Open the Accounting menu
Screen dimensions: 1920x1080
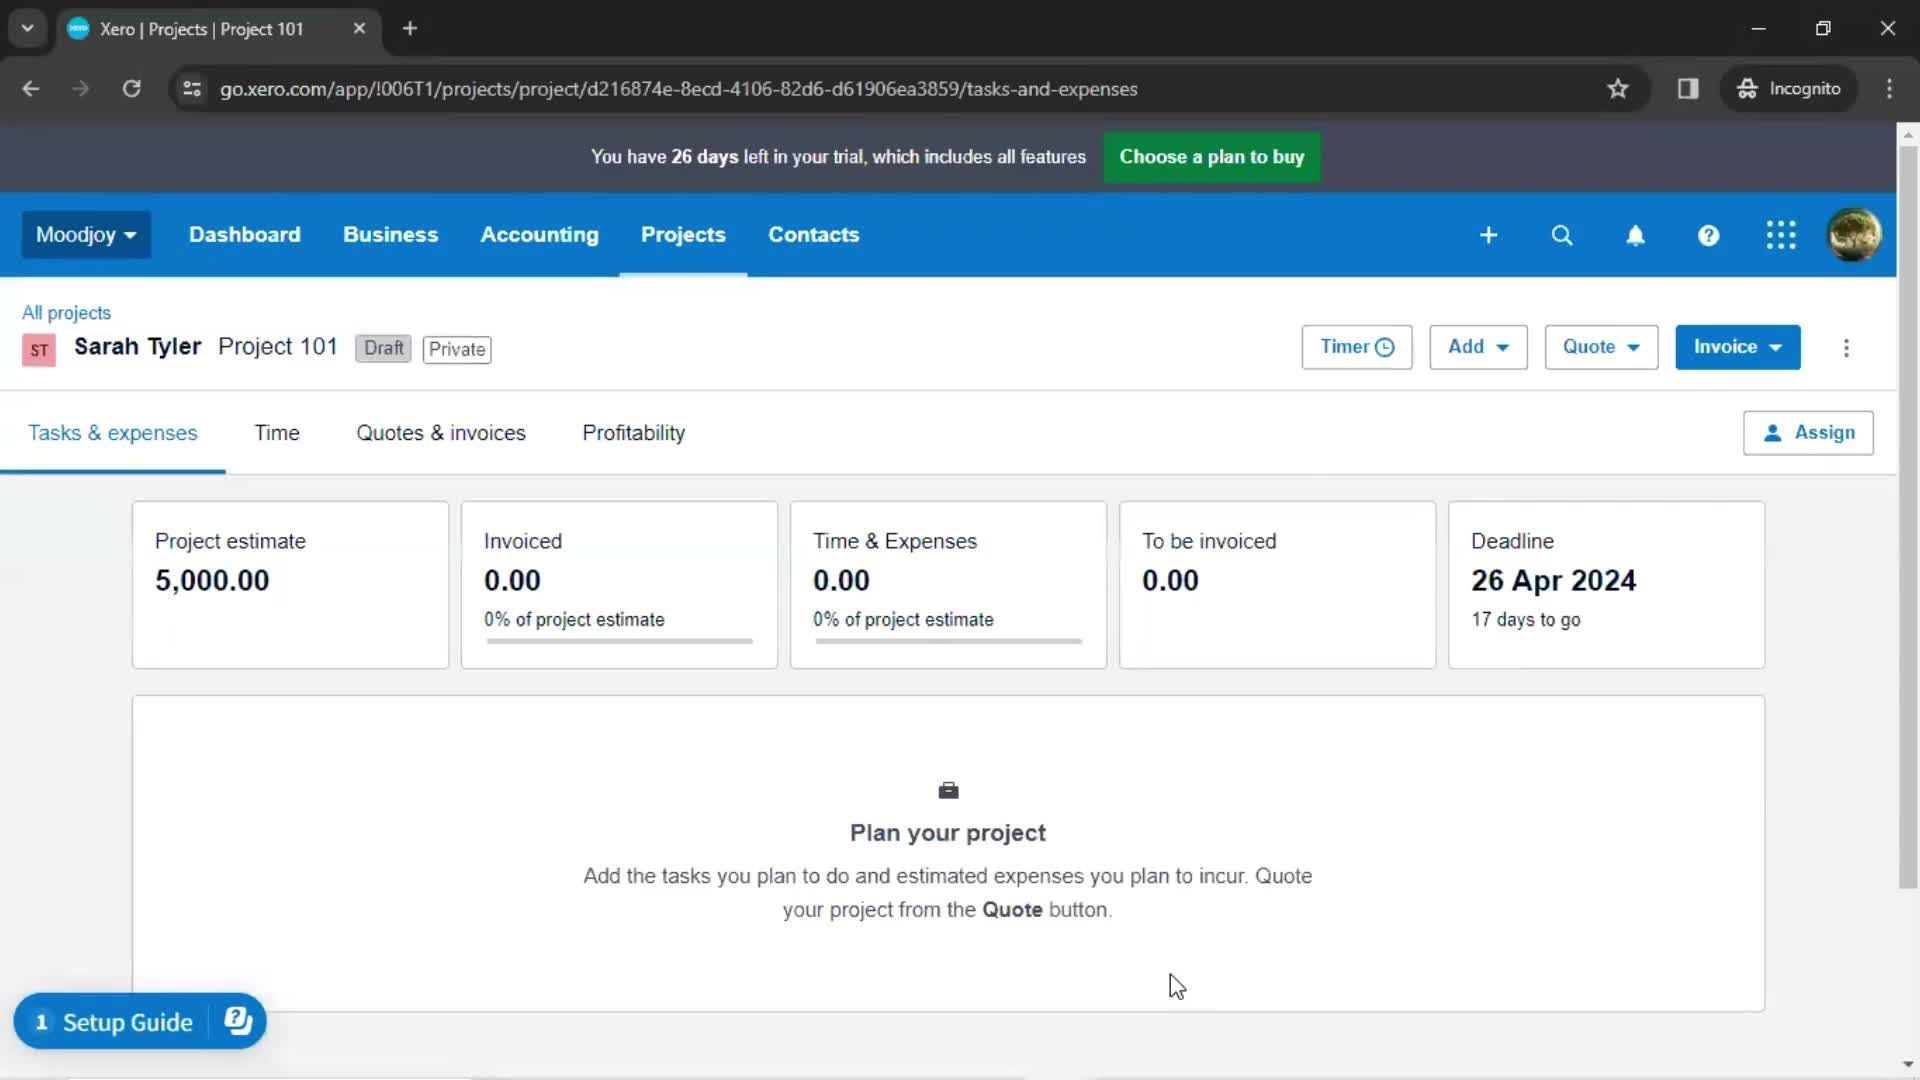coord(539,235)
